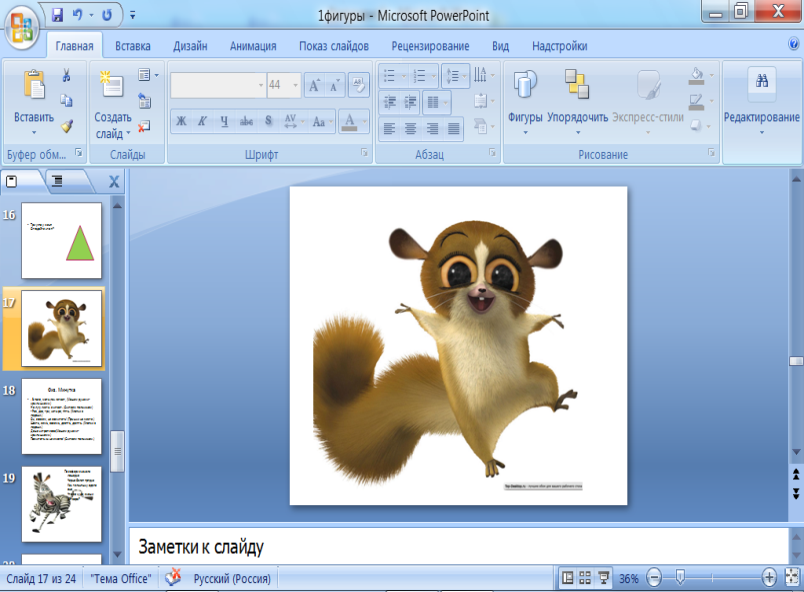Viewport: 804px width, 592px height.
Task: Copy selection with the Copy icon
Action: pyautogui.click(x=66, y=100)
